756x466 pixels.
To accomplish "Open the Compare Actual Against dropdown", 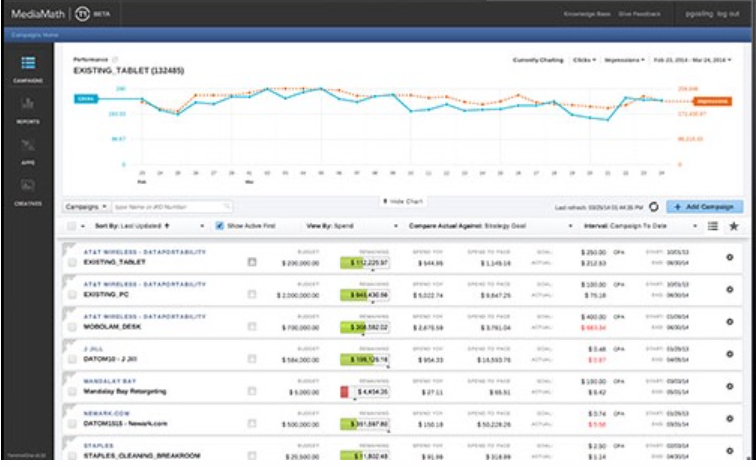I will click(490, 226).
